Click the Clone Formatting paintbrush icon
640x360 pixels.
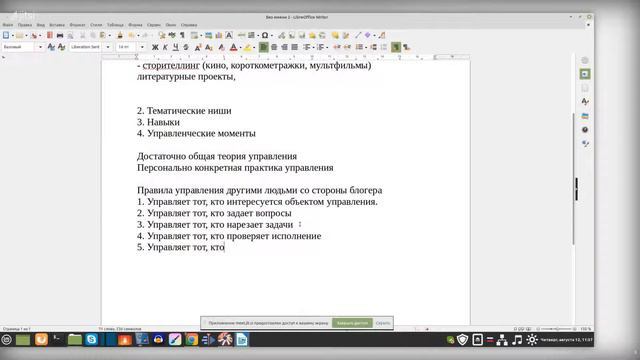pyautogui.click(x=120, y=36)
